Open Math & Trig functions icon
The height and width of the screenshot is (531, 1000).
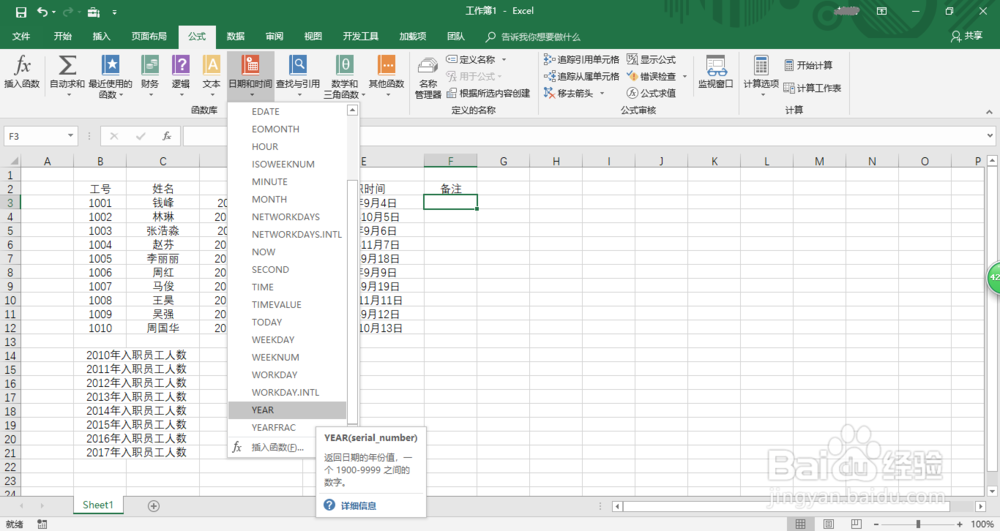click(344, 65)
